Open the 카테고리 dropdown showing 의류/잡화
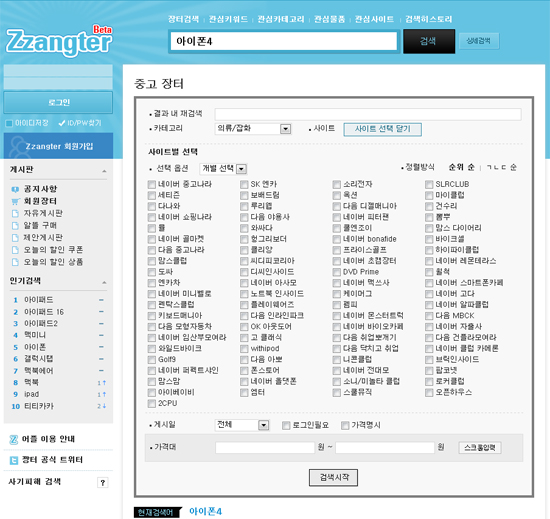 pyautogui.click(x=253, y=129)
